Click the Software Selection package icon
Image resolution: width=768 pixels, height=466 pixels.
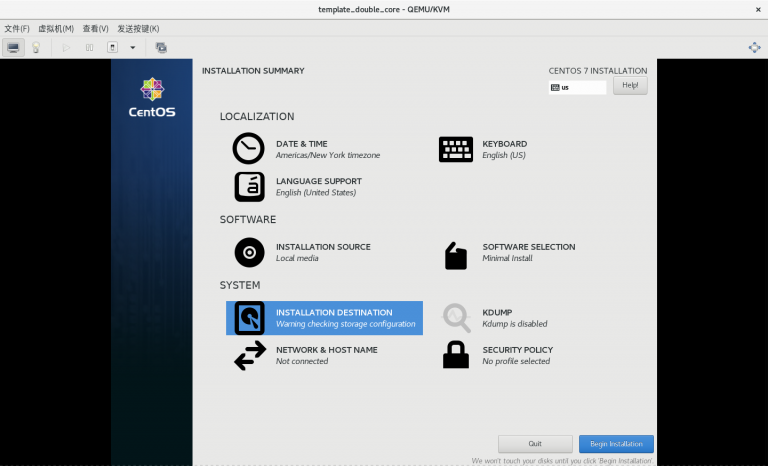(x=456, y=255)
